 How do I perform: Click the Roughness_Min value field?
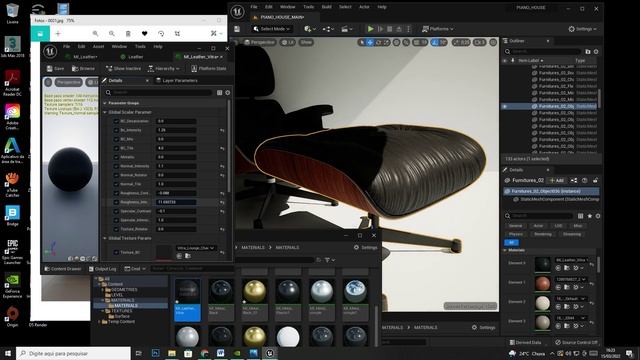pos(176,202)
